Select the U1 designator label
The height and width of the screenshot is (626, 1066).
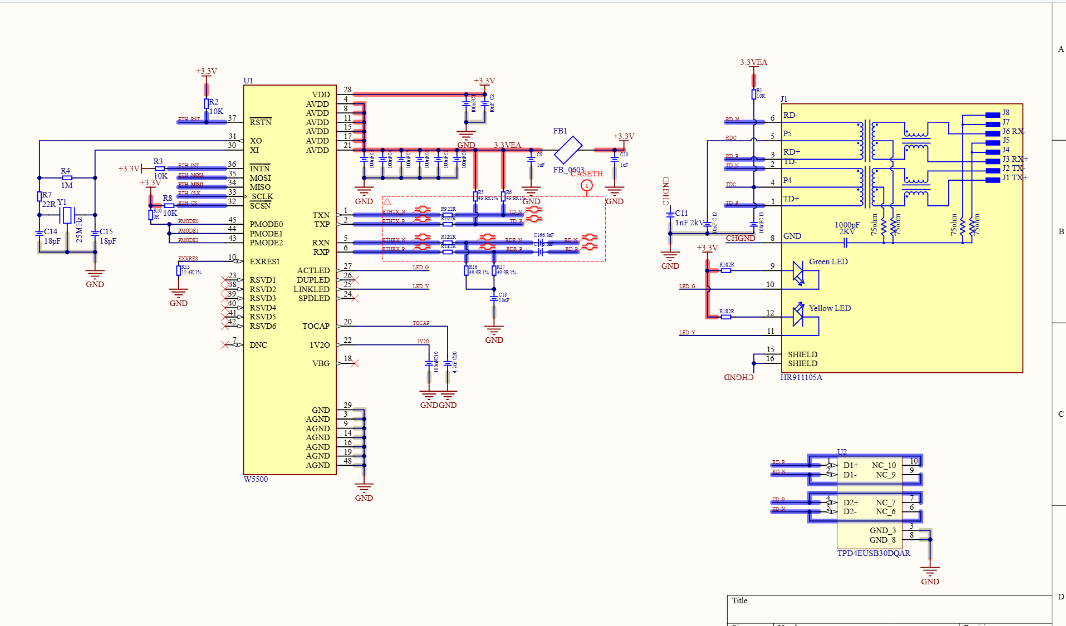pyautogui.click(x=248, y=81)
